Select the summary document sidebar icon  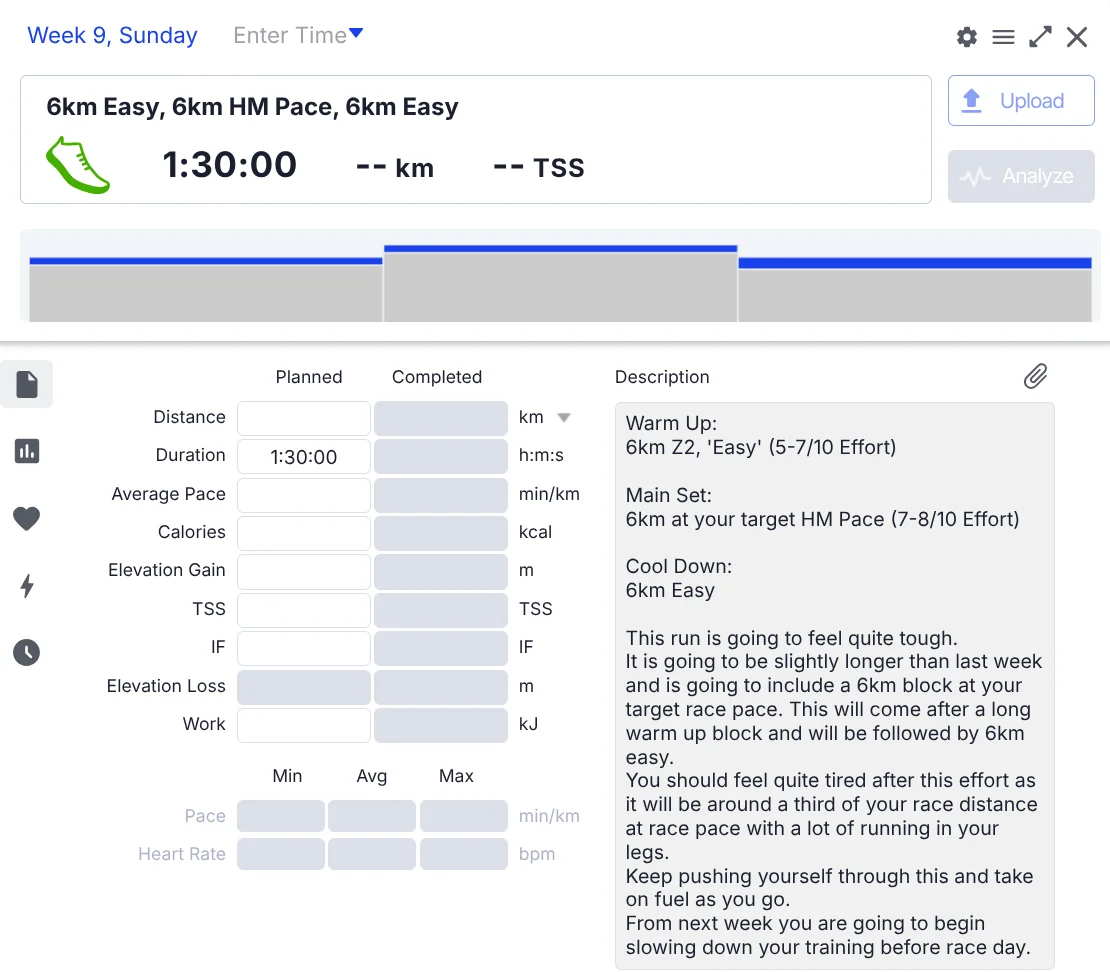(27, 384)
